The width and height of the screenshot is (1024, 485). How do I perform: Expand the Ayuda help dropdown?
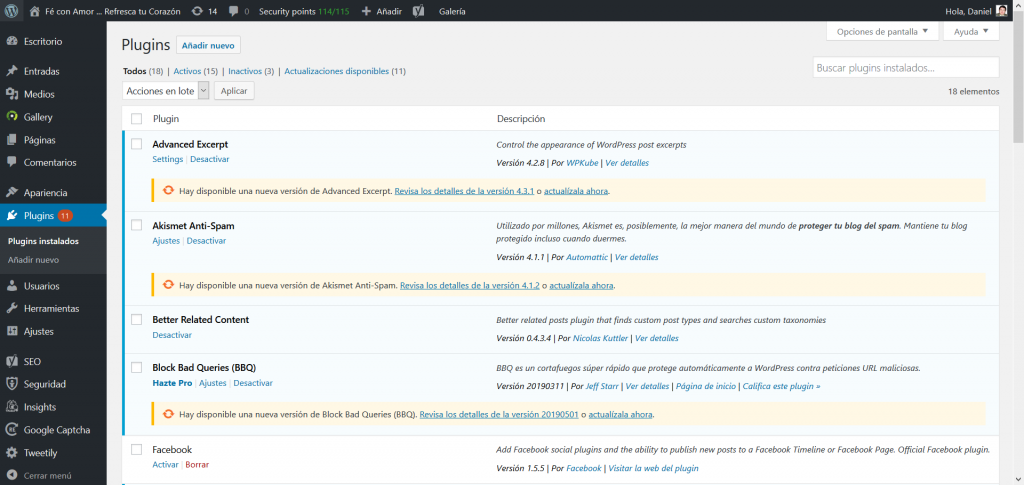(971, 31)
